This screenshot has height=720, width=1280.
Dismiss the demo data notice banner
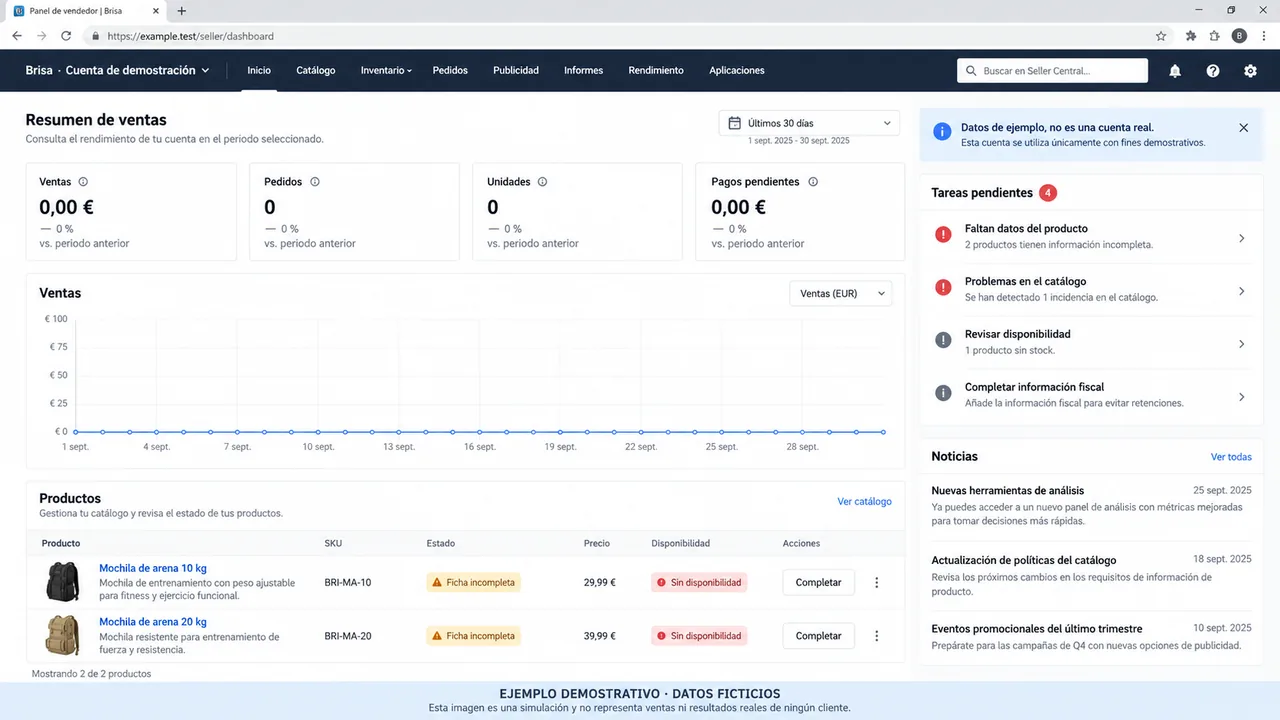click(1244, 128)
